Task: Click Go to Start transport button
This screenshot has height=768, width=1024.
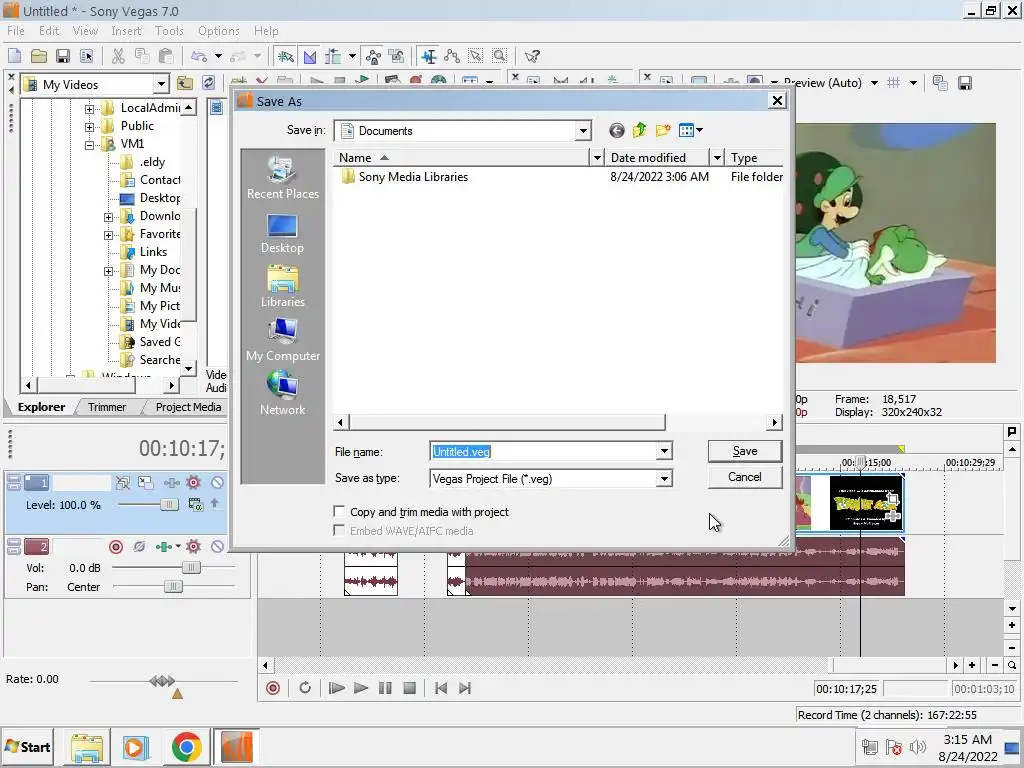Action: 441,688
